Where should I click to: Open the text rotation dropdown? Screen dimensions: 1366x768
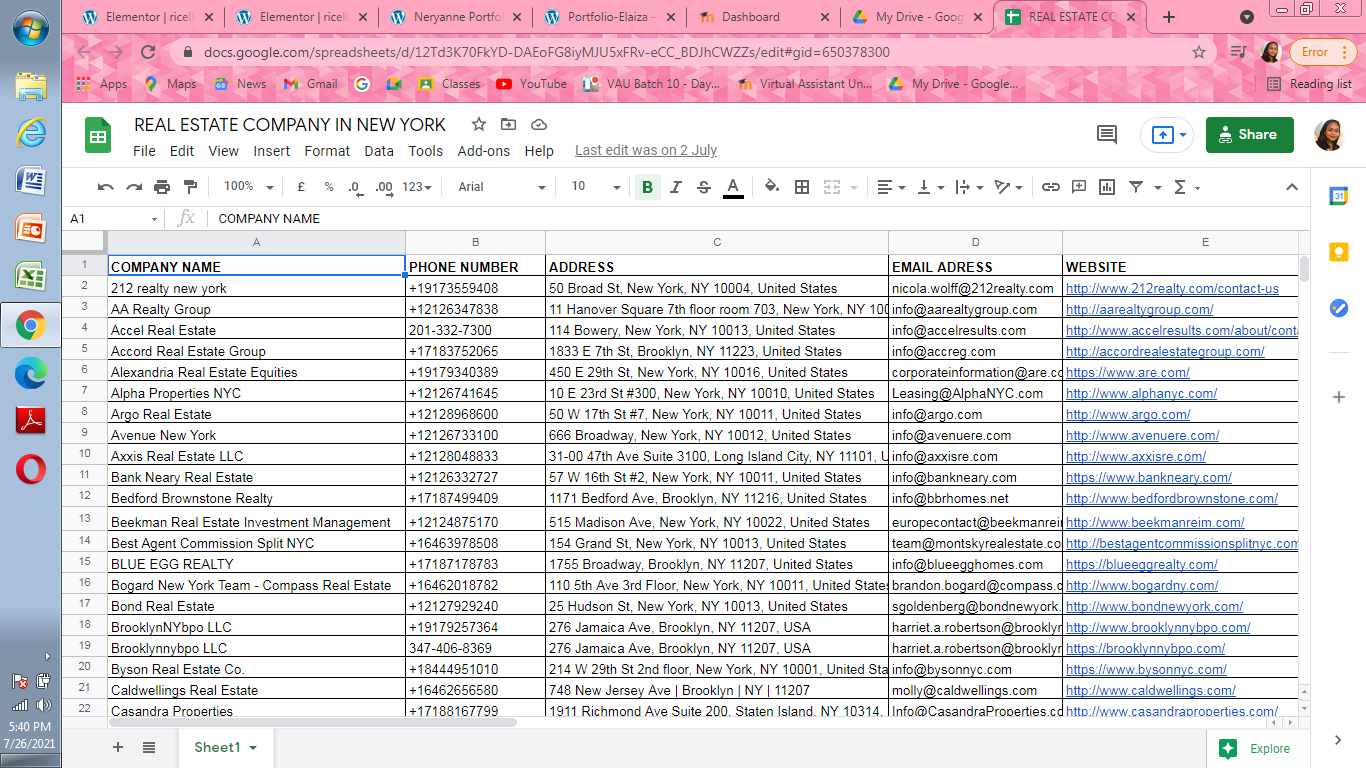[1009, 187]
